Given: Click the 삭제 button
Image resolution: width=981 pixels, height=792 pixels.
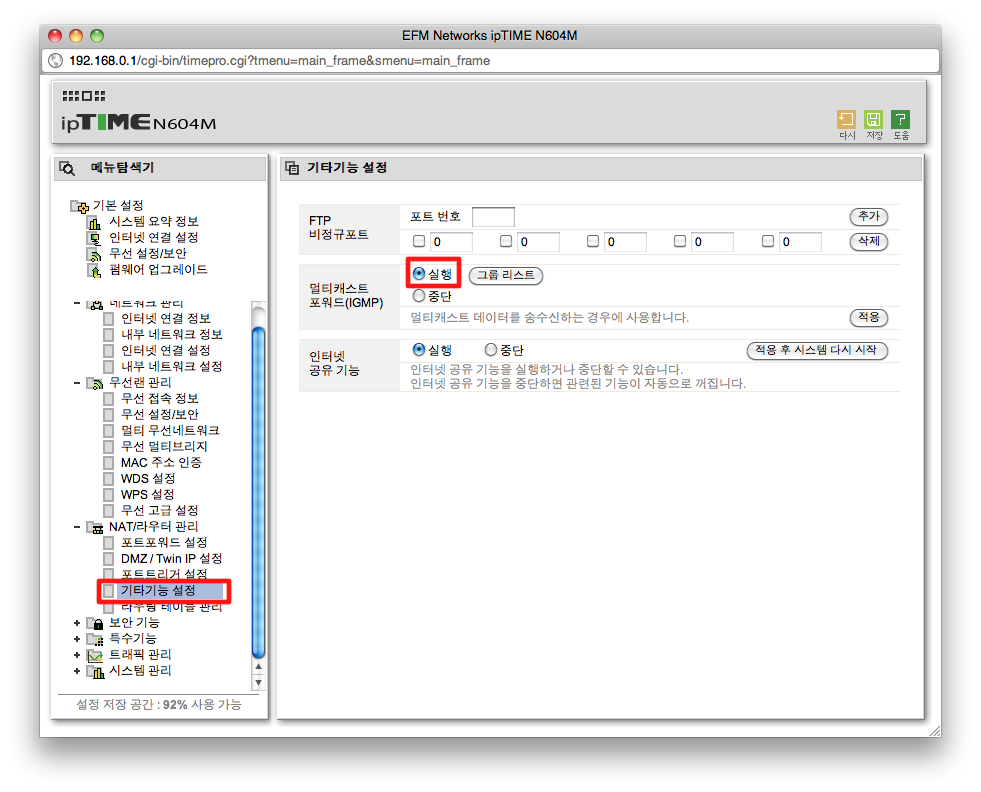Looking at the screenshot, I should pos(868,241).
